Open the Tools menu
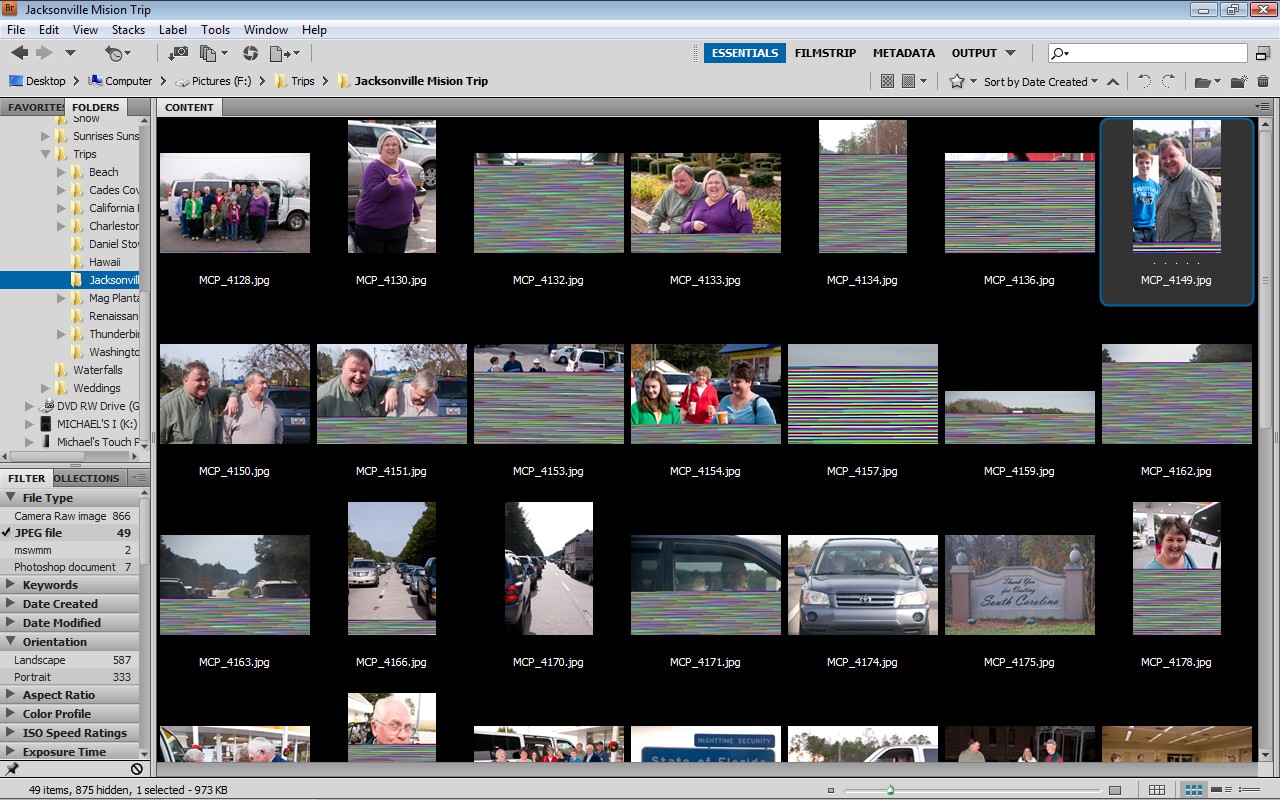 coord(215,30)
